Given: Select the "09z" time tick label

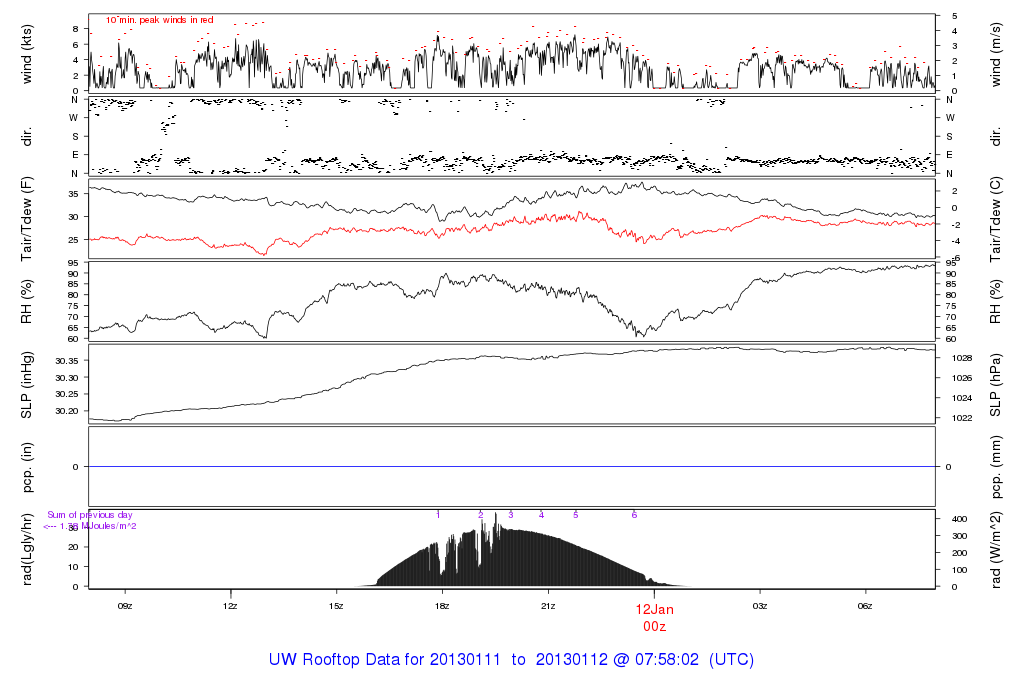Looking at the screenshot, I should pos(125,606).
